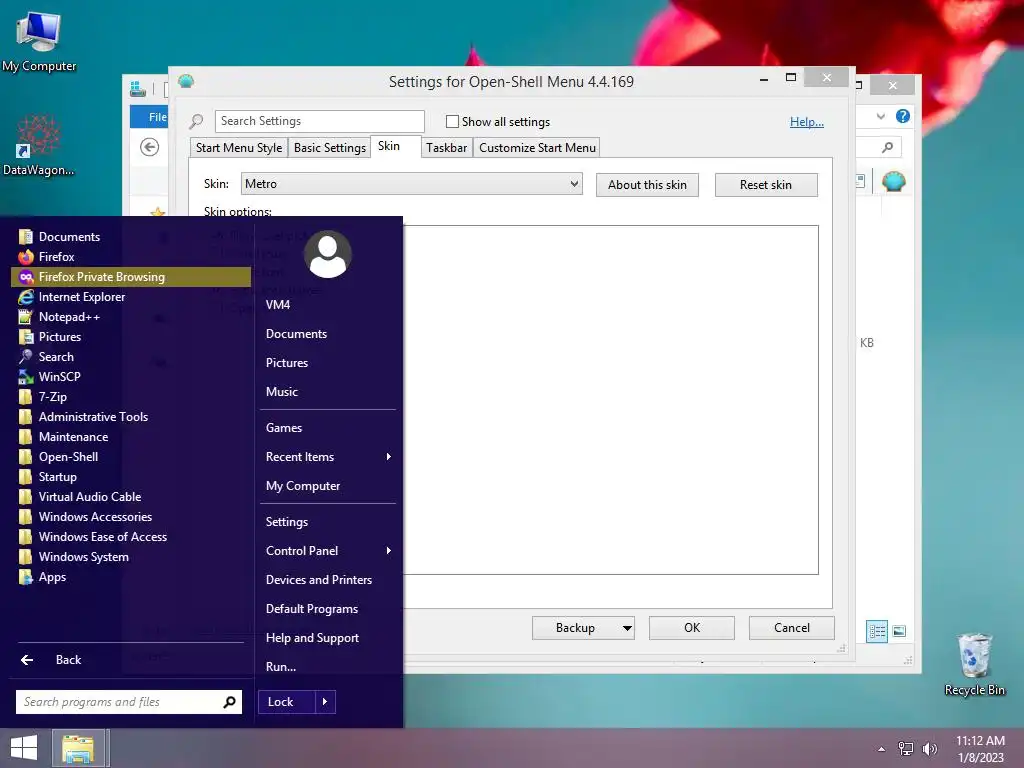Click the About this skin button
This screenshot has width=1024, height=768.
(x=647, y=185)
